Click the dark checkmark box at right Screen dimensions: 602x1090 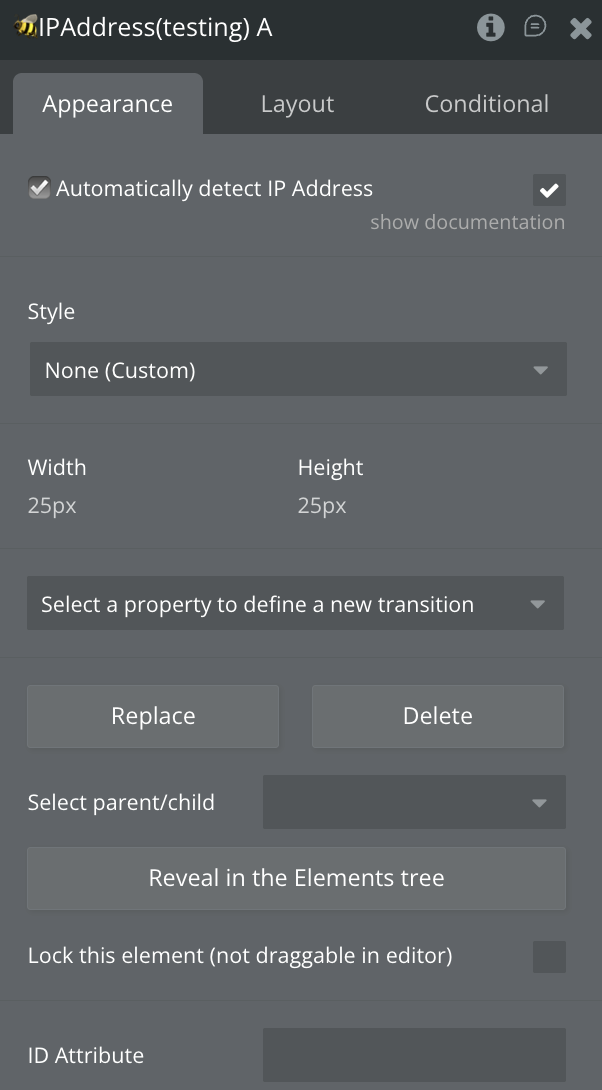(549, 189)
